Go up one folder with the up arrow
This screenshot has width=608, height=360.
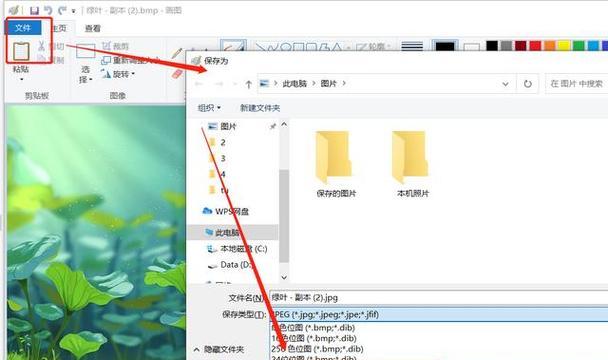coord(249,84)
